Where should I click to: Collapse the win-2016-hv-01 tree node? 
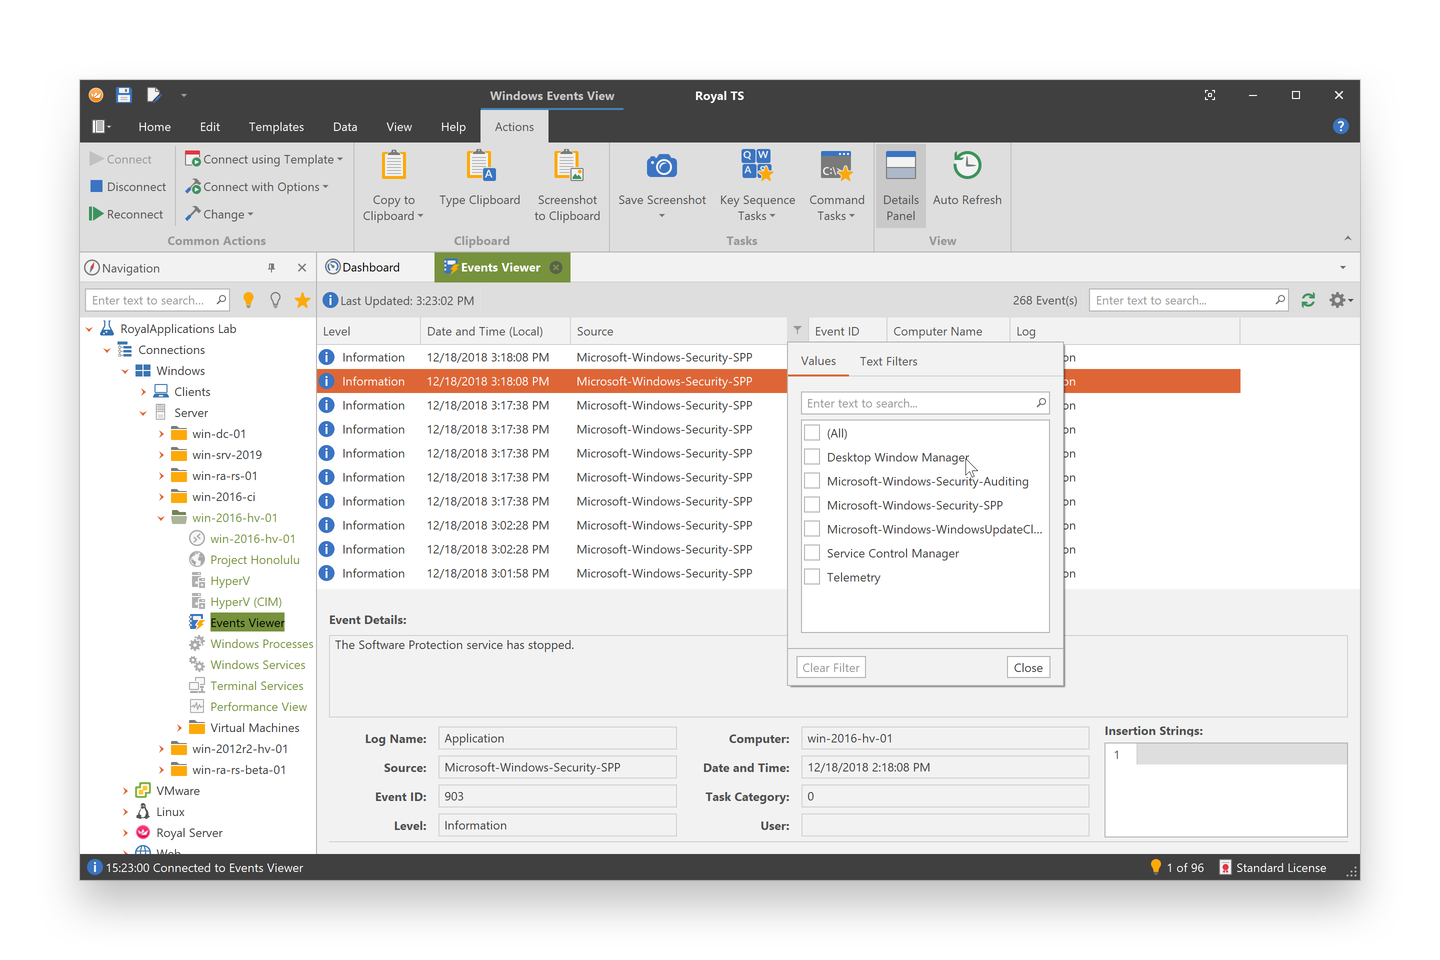pyautogui.click(x=160, y=517)
